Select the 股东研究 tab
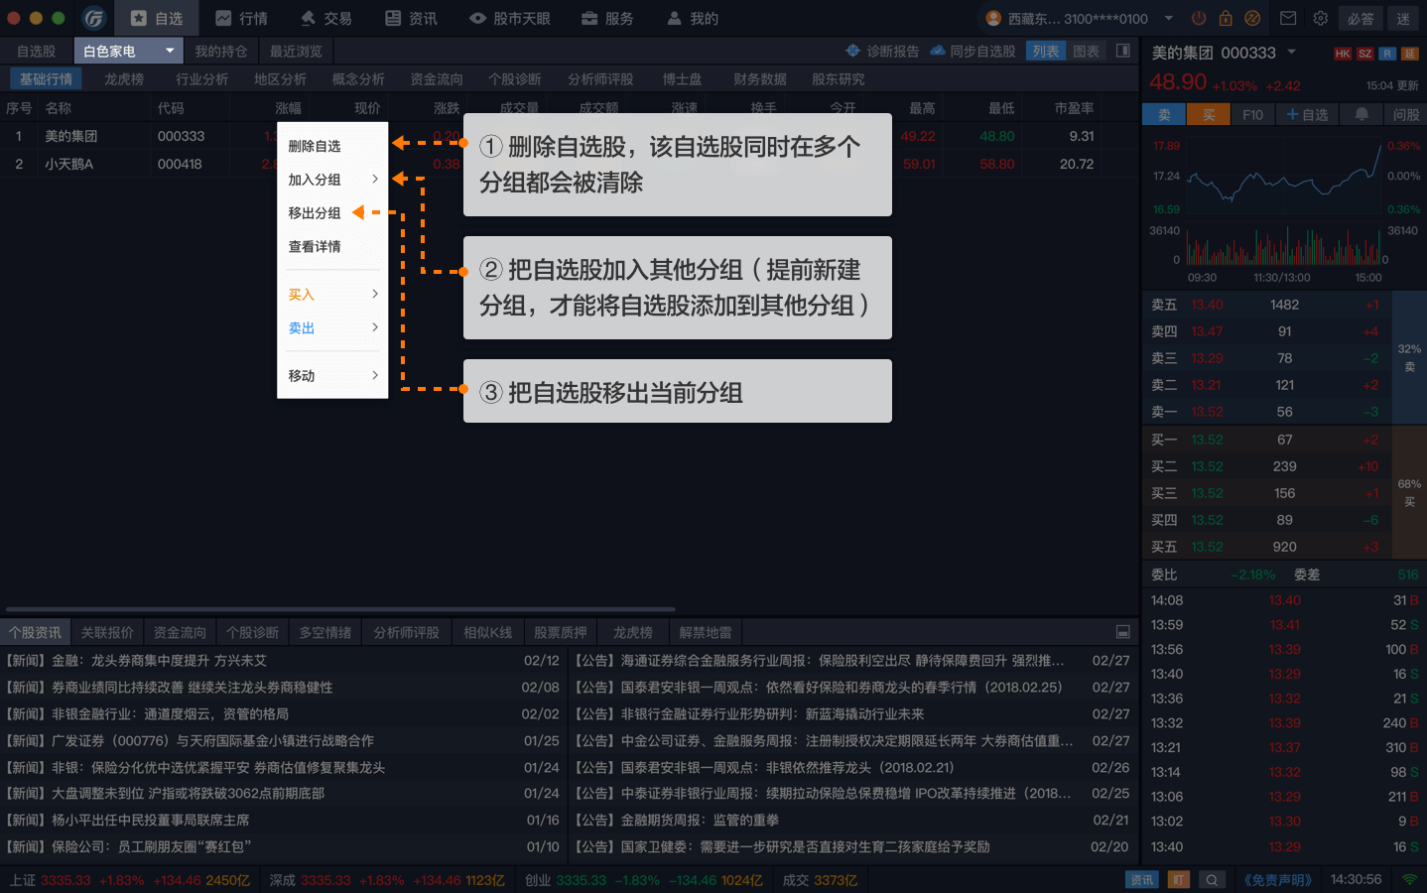Viewport: 1427px width, 893px height. (x=838, y=79)
